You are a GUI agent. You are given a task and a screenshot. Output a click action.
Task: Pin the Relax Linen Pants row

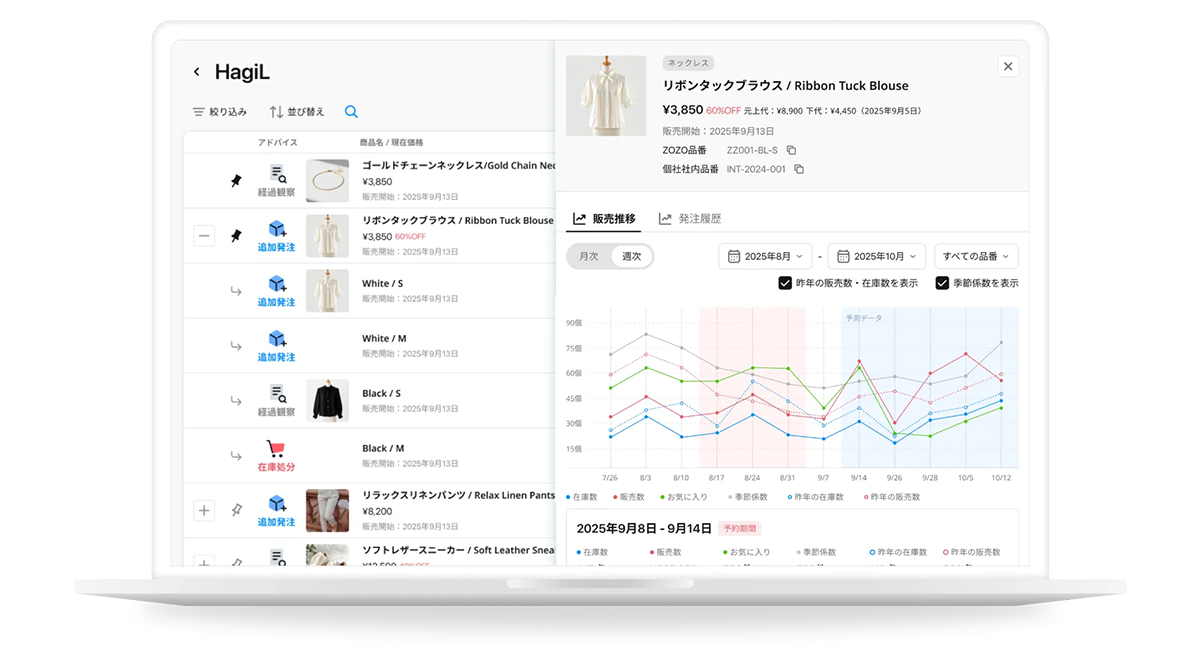(236, 511)
